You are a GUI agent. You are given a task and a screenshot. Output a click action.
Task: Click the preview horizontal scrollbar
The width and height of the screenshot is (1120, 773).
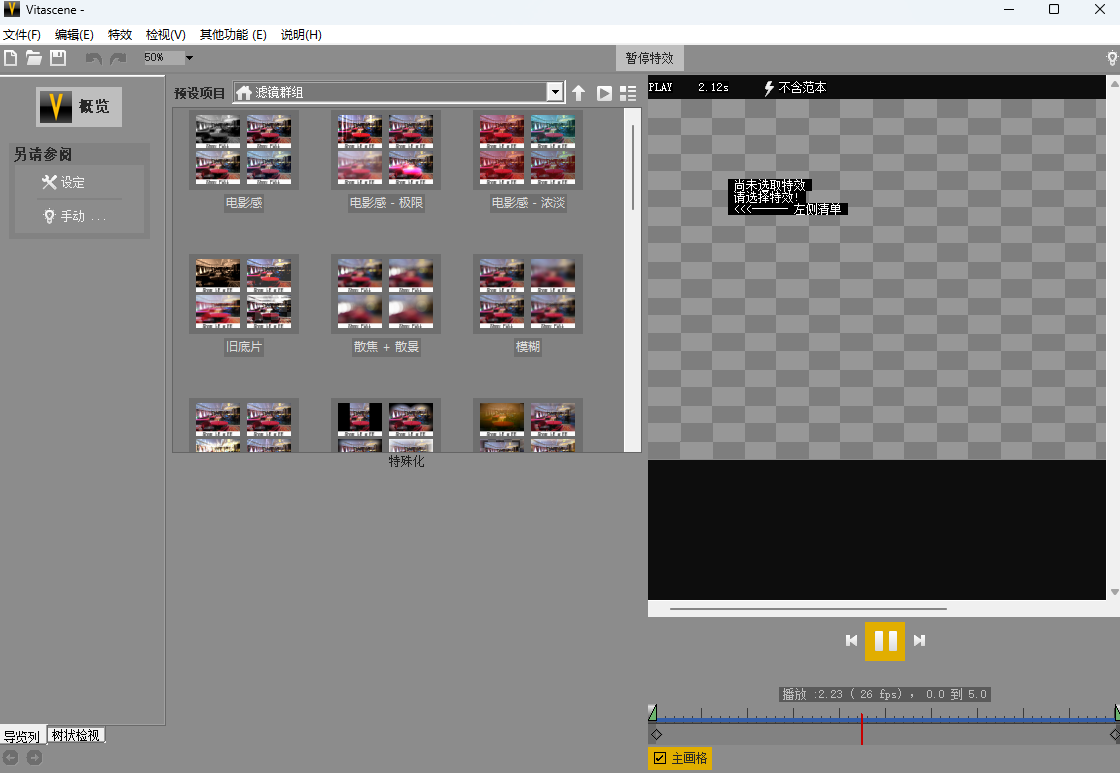(808, 609)
